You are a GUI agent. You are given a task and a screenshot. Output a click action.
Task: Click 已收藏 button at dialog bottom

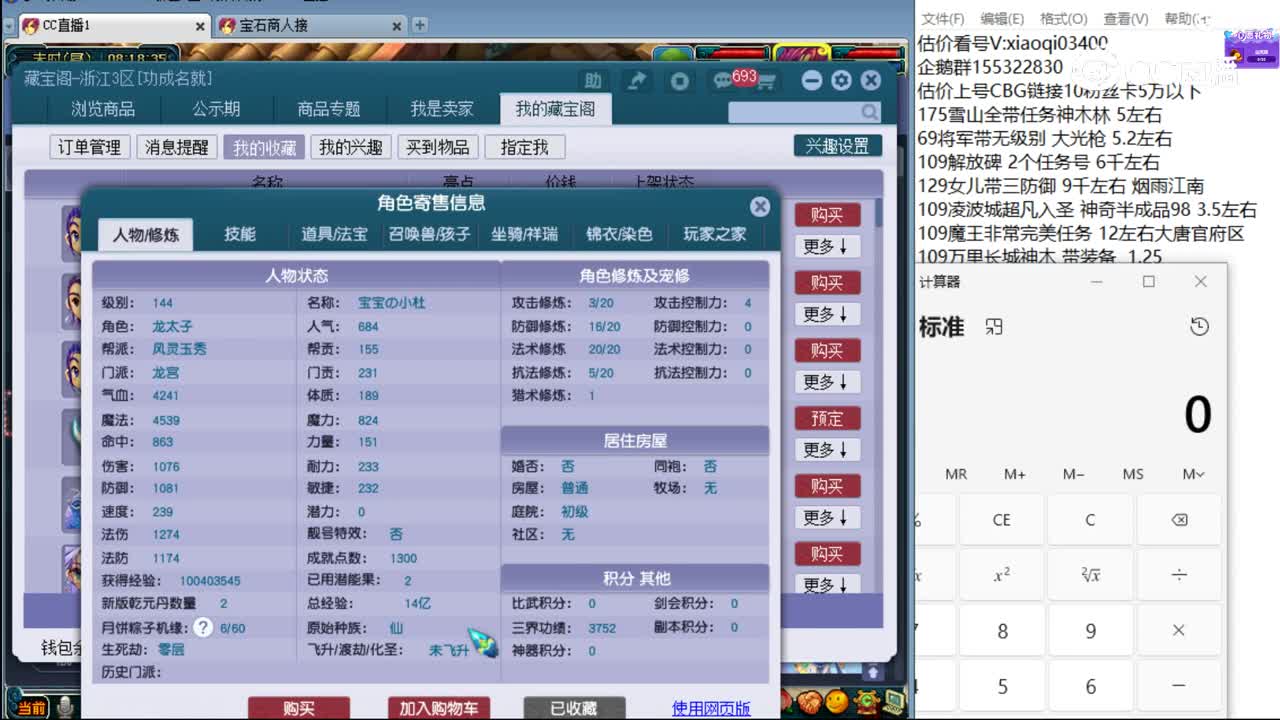click(x=574, y=708)
